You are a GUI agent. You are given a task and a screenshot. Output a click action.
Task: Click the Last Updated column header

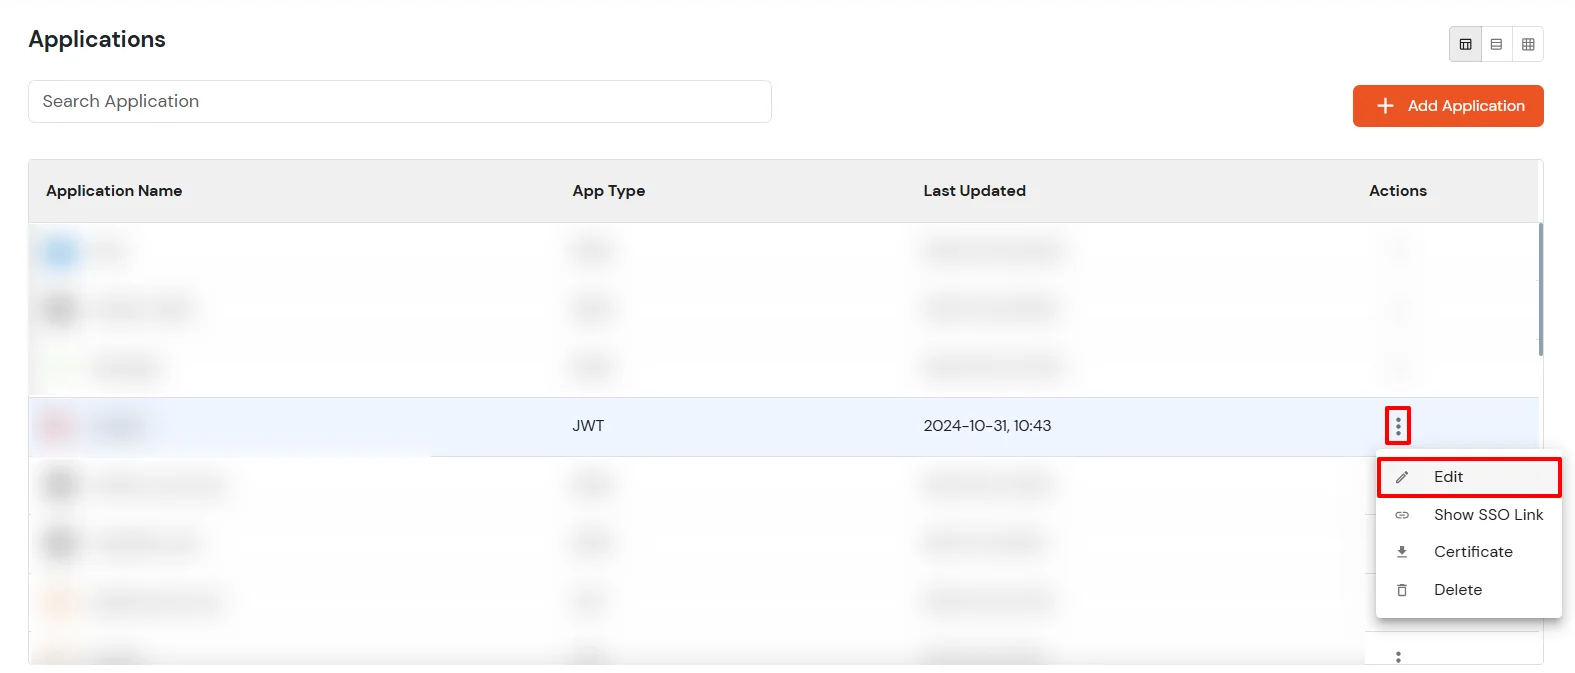tap(975, 191)
